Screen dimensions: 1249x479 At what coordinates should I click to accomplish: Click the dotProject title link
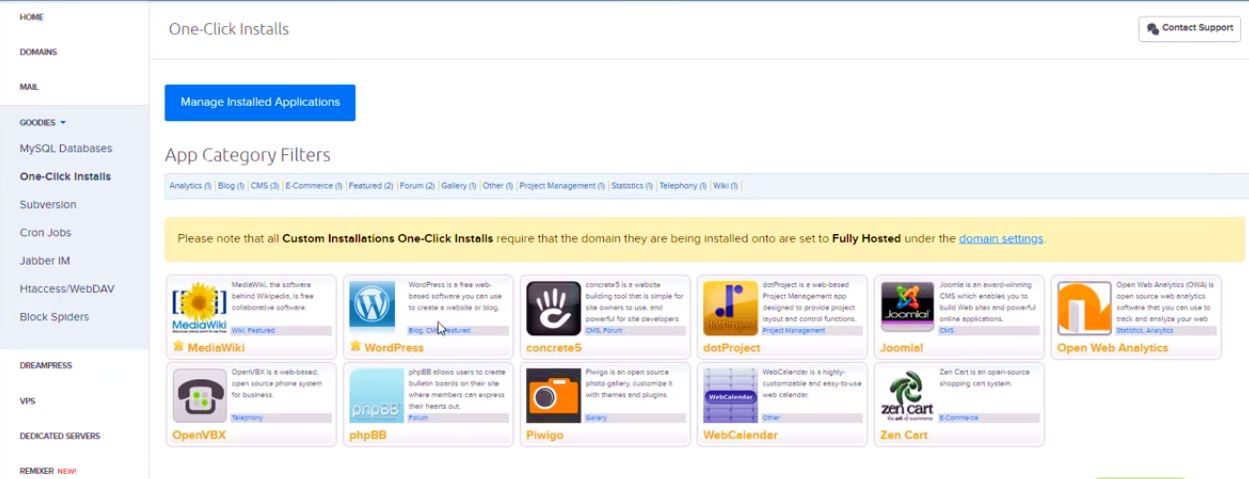tap(732, 348)
